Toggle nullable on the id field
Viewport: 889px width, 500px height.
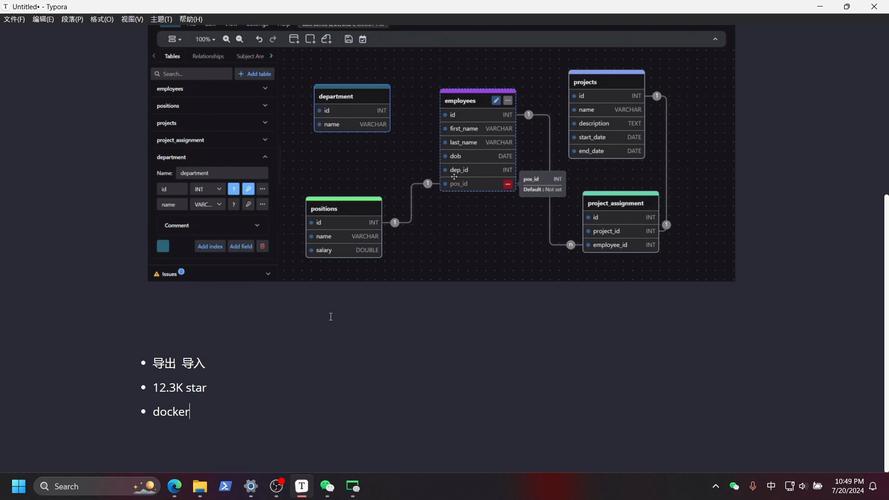234,189
